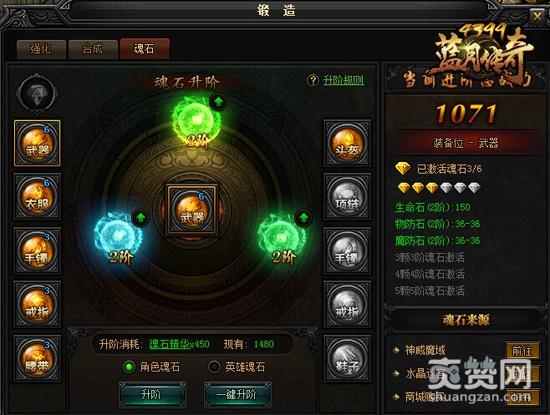Click upgrade arrow above top green orb
This screenshot has width=550, height=415.
point(219,102)
